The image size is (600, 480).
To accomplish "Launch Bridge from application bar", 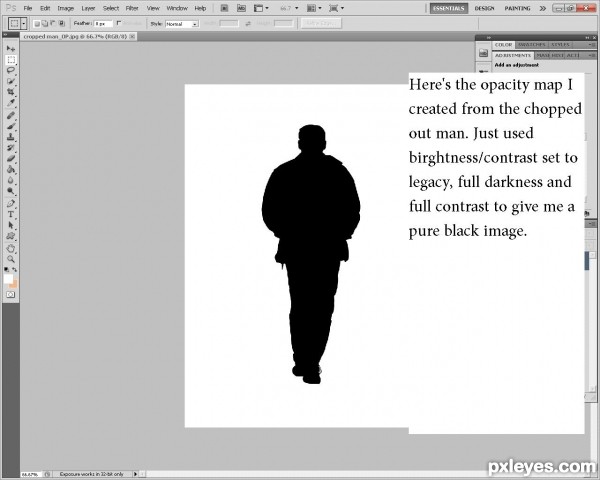I will [225, 8].
